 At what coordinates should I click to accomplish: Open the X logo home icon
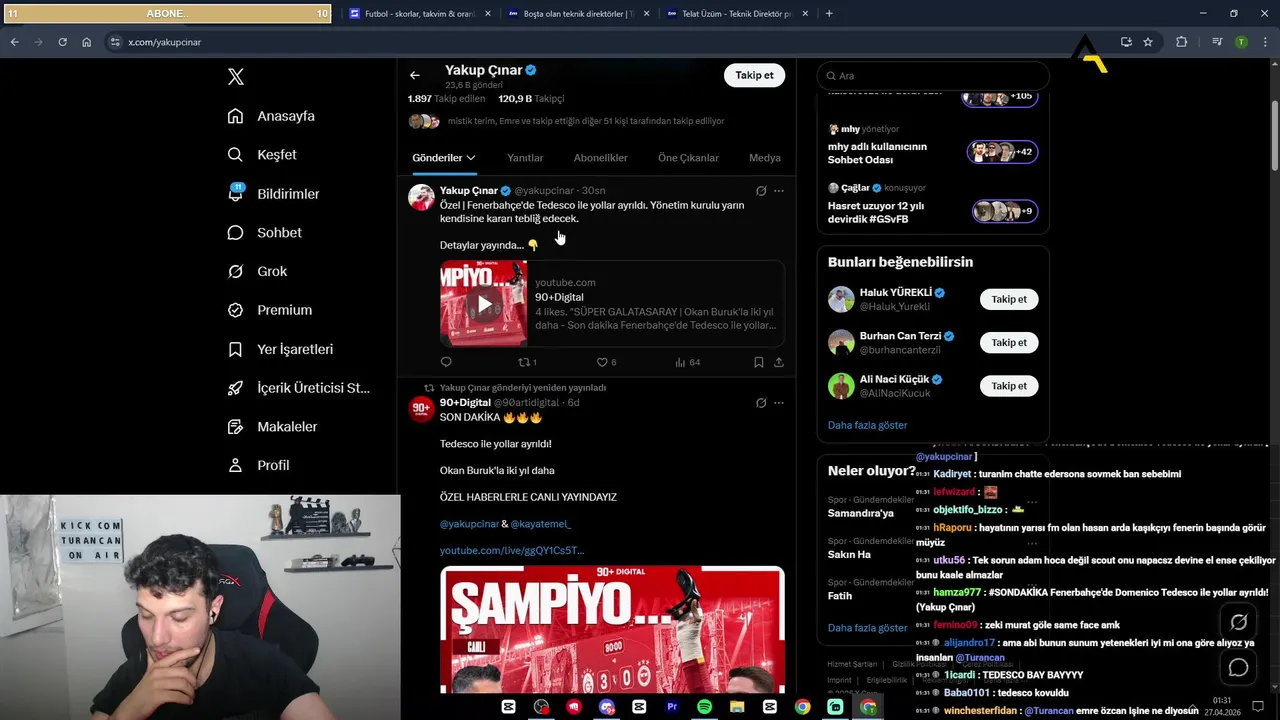pyautogui.click(x=236, y=77)
